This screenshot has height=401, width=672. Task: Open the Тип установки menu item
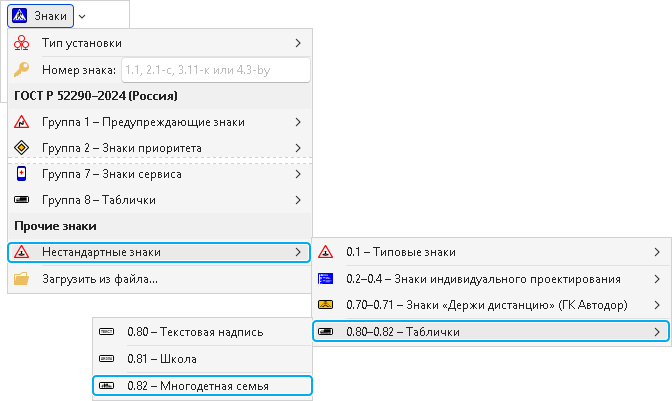[159, 43]
